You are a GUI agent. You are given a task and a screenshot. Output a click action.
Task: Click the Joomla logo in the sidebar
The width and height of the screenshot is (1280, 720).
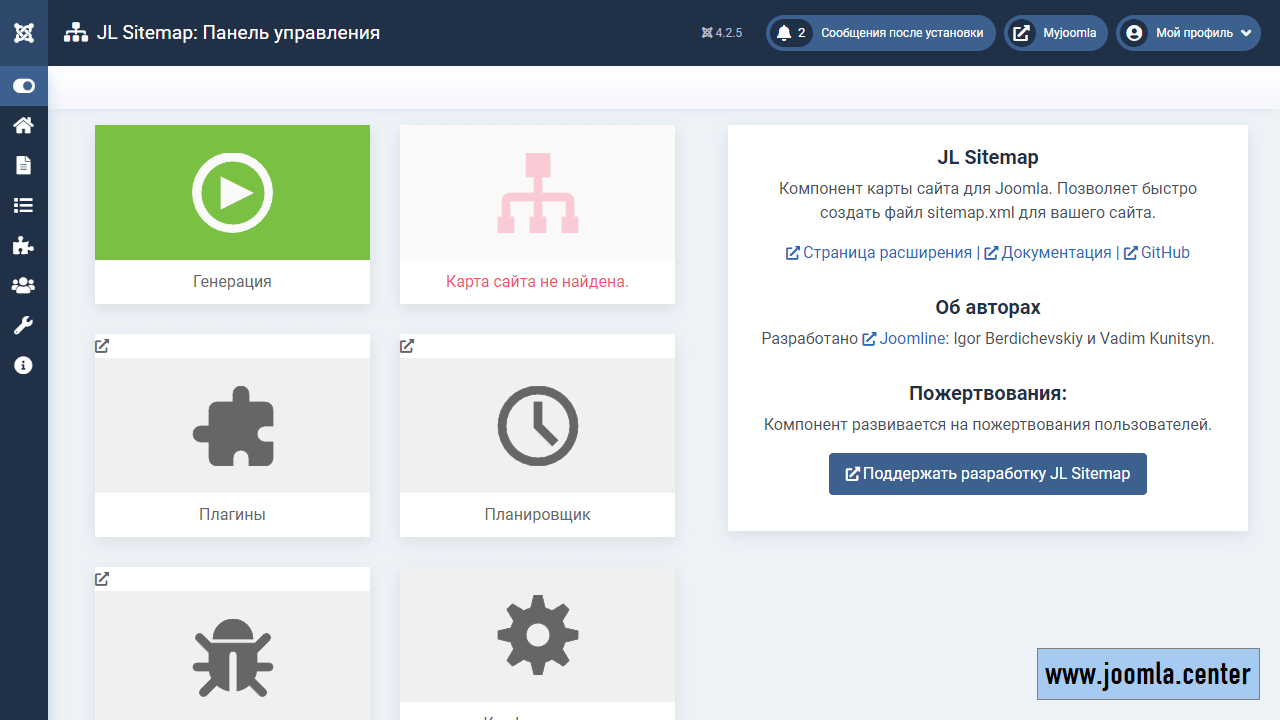coord(24,33)
